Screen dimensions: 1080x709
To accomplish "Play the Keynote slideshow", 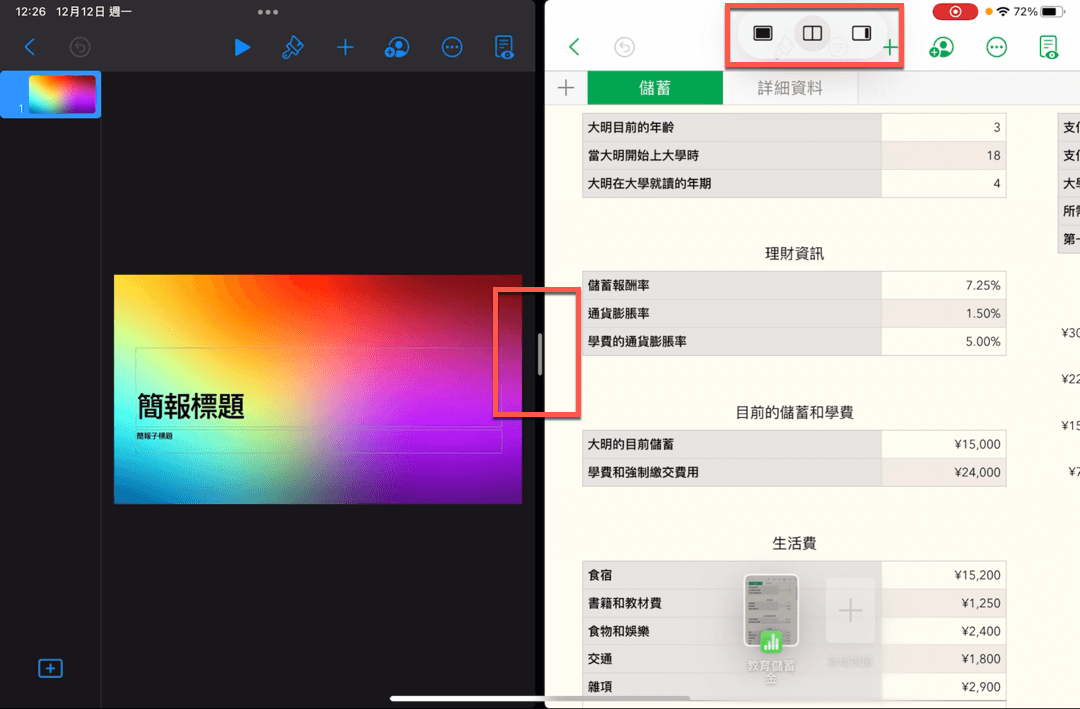I will pyautogui.click(x=242, y=47).
